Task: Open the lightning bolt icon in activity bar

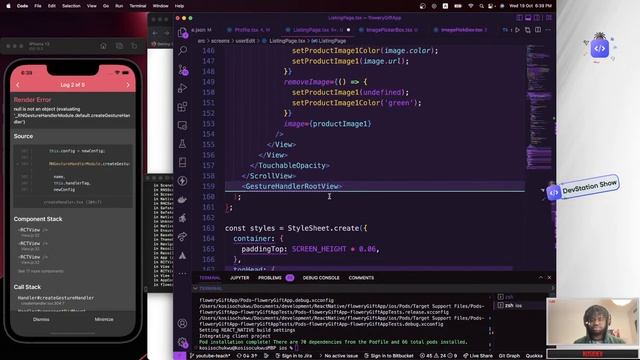Action: point(182,181)
